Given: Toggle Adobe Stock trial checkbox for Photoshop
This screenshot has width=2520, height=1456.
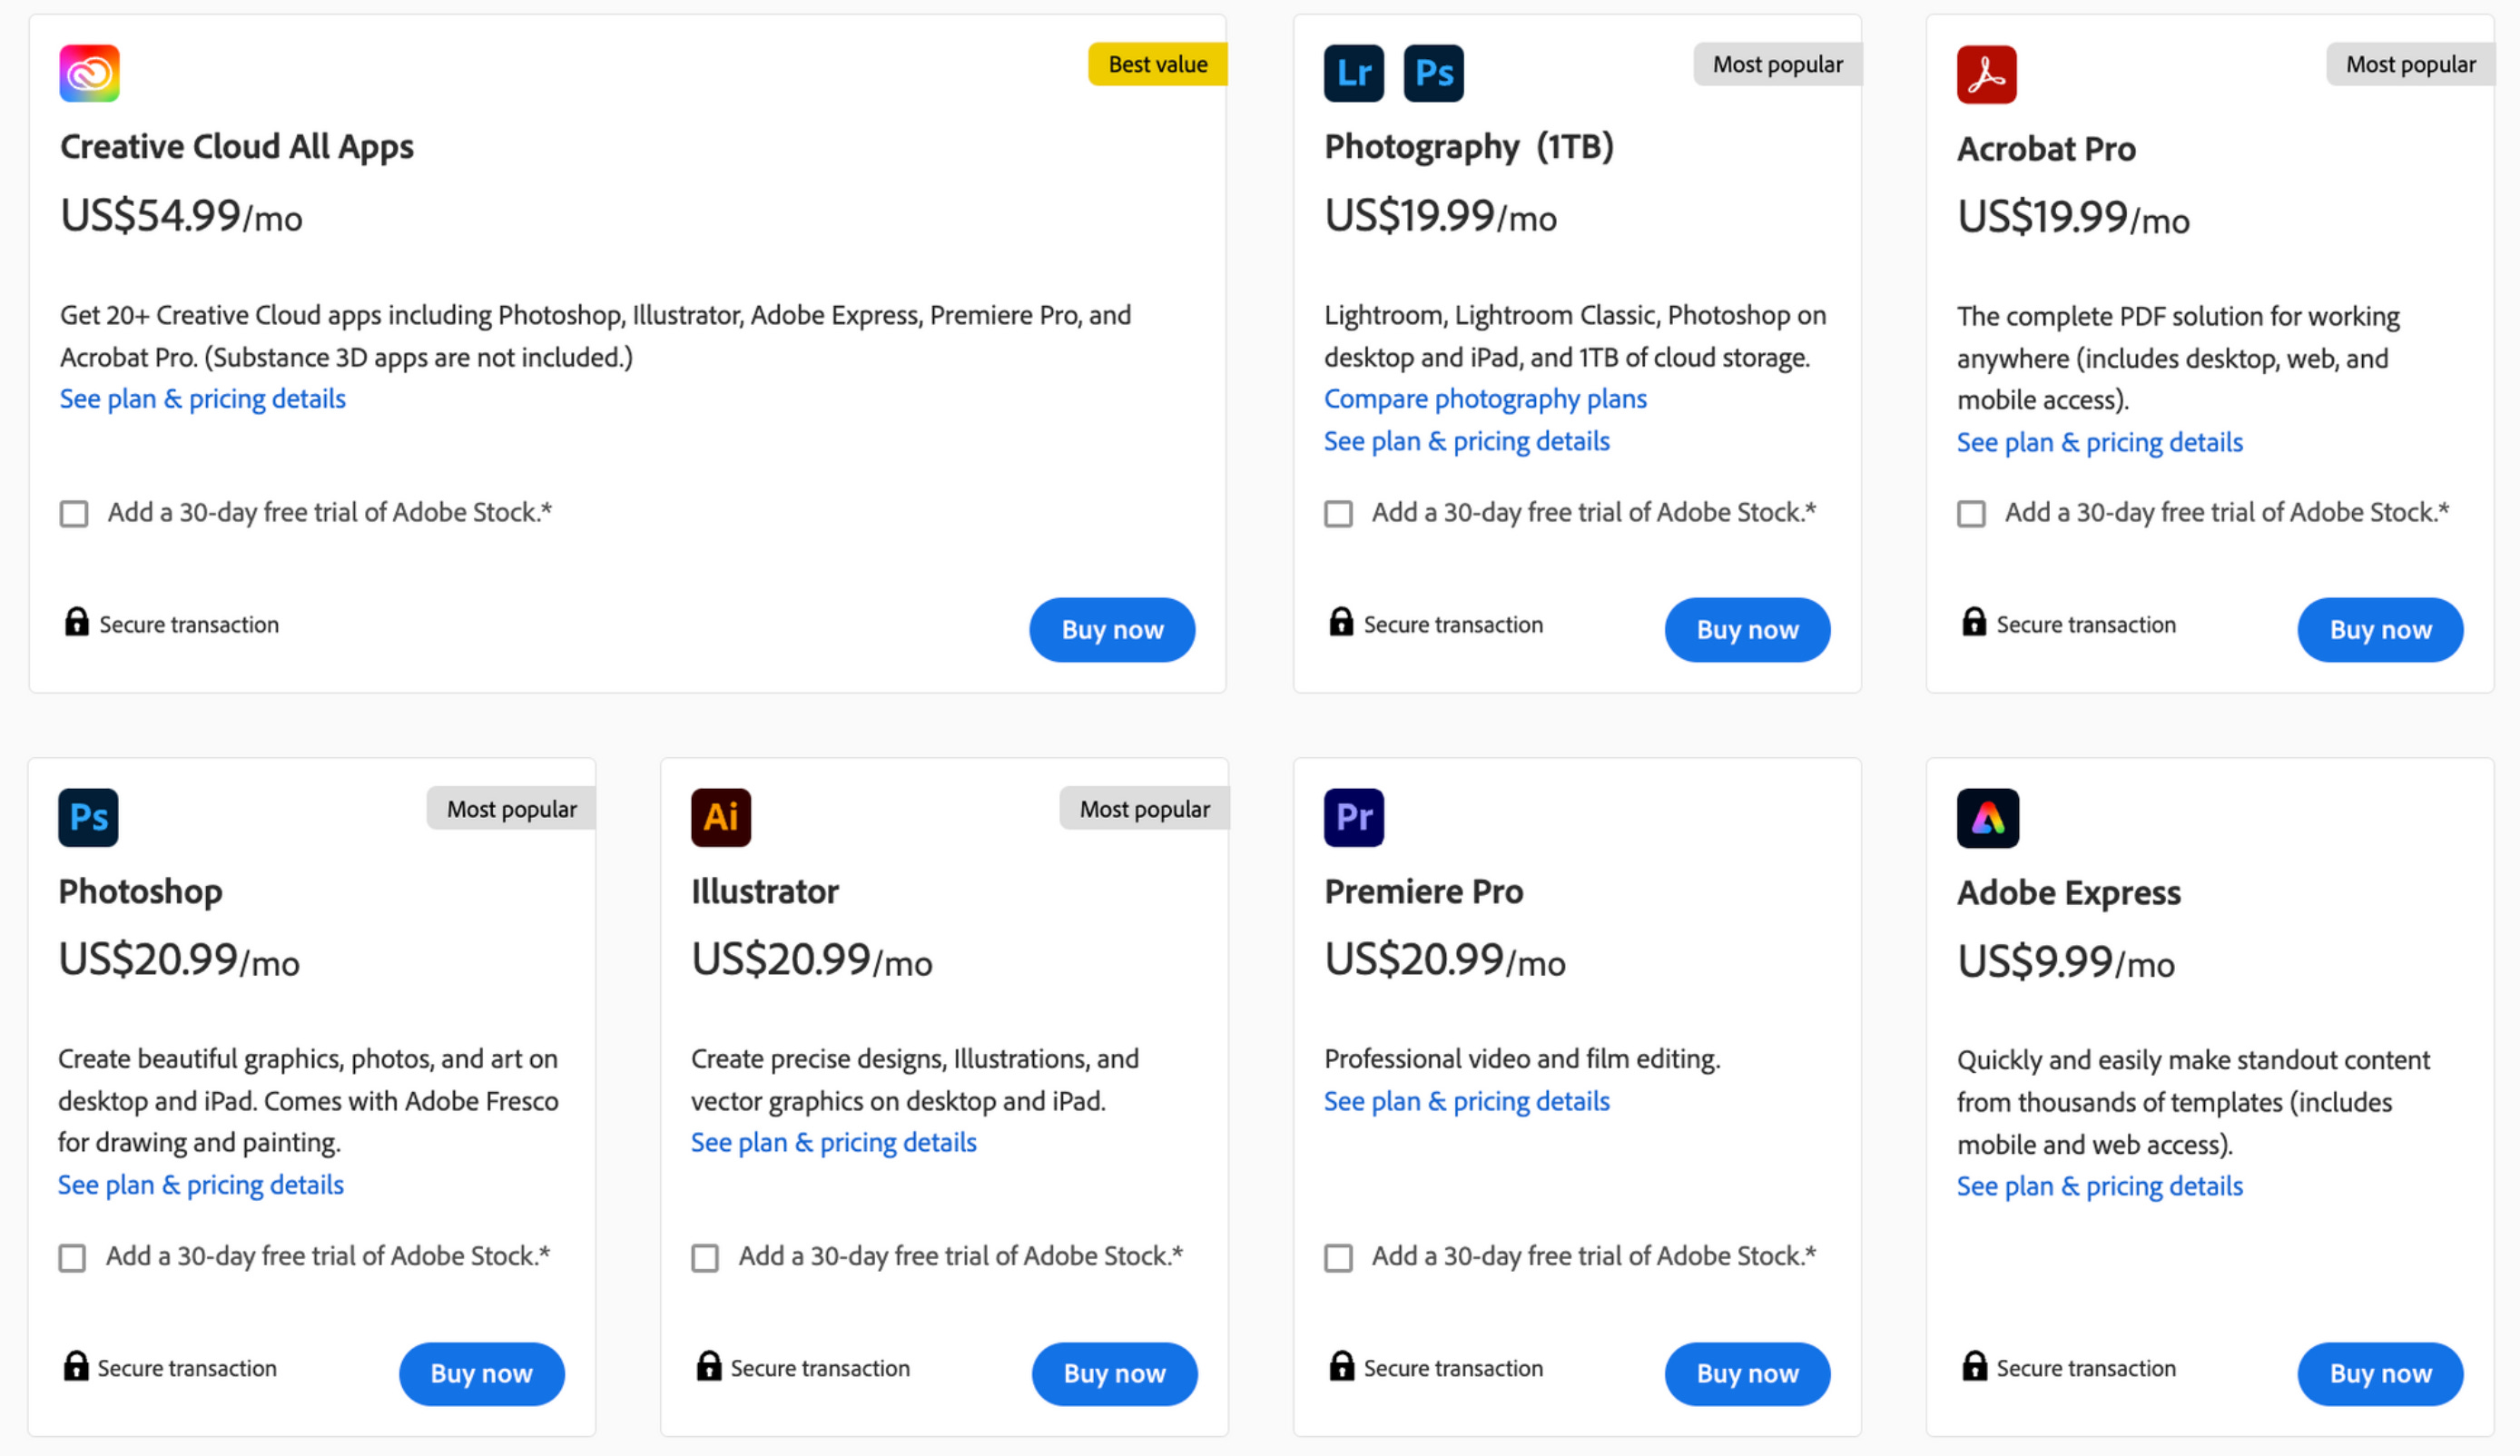Looking at the screenshot, I should point(72,1257).
